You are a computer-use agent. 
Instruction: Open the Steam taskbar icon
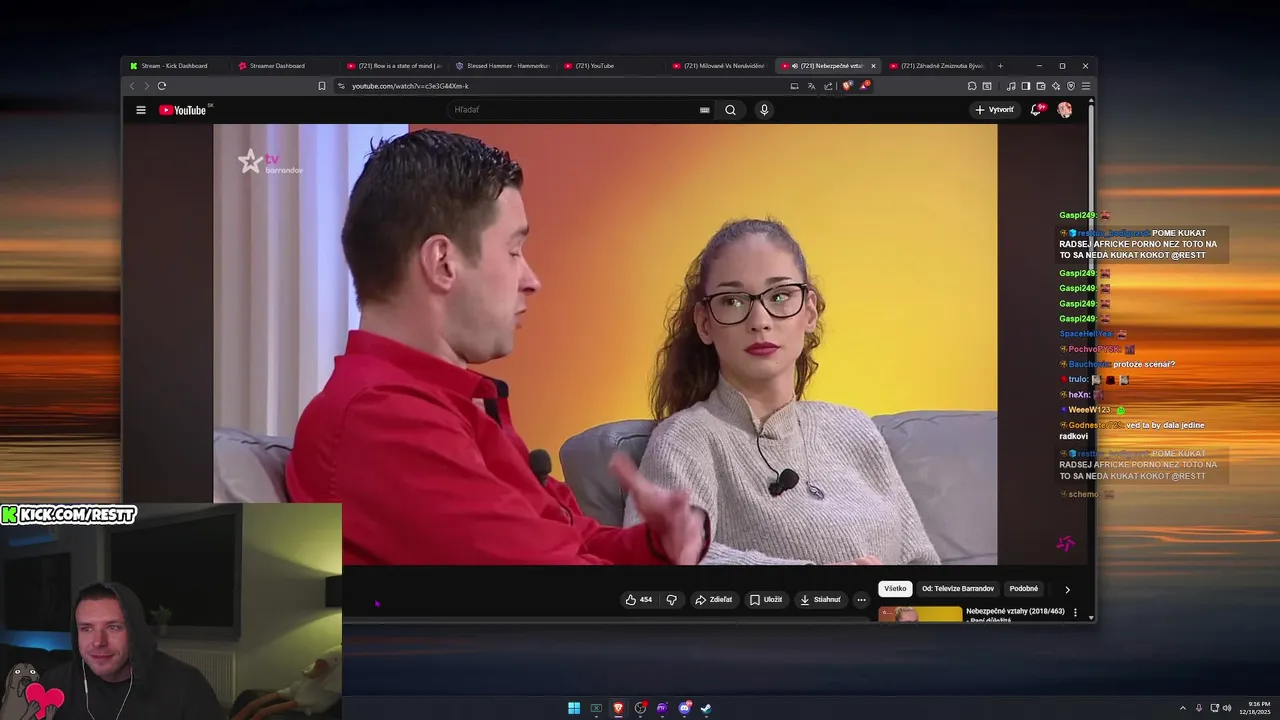(x=706, y=708)
